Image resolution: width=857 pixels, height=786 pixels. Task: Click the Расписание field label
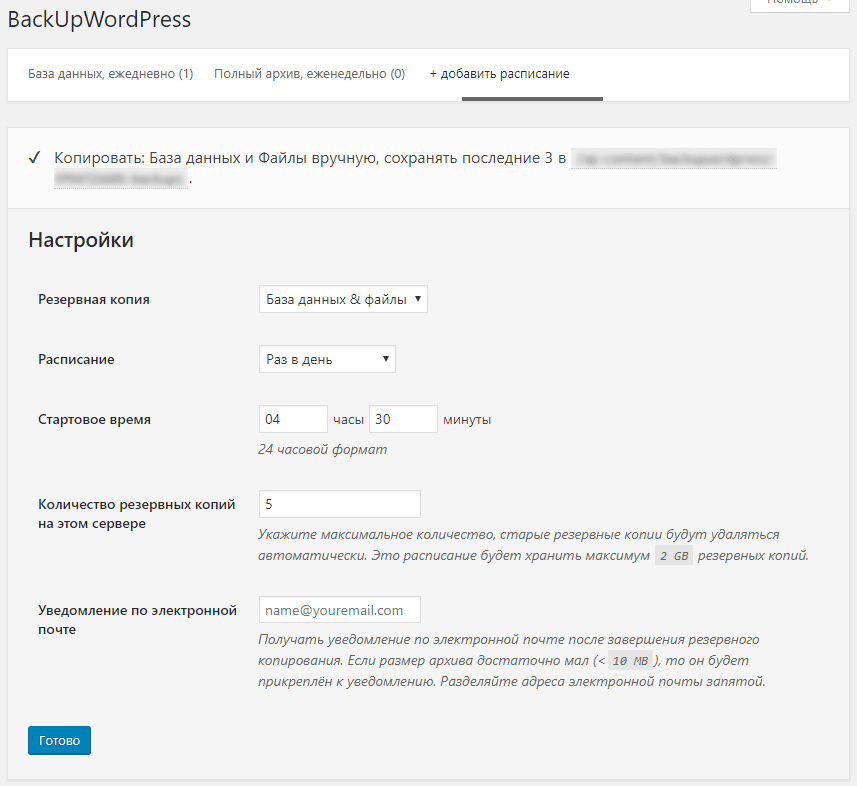(76, 359)
